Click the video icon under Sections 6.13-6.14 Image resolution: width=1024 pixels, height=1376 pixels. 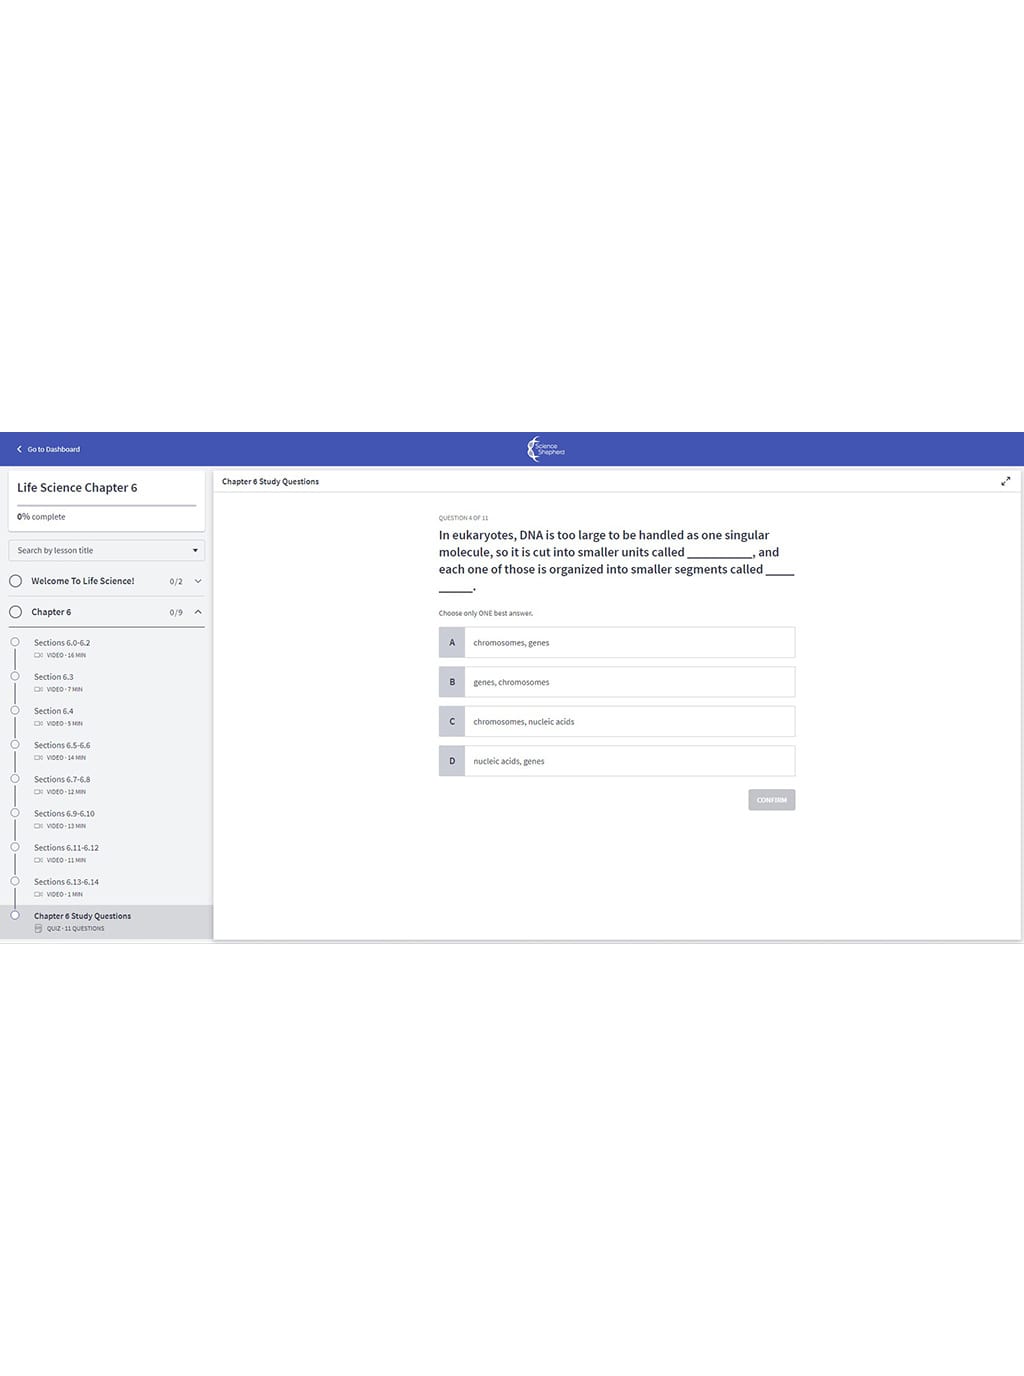38,895
